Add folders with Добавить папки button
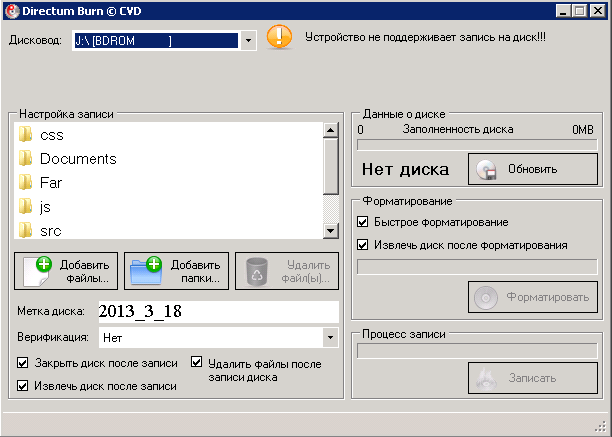 click(x=176, y=271)
